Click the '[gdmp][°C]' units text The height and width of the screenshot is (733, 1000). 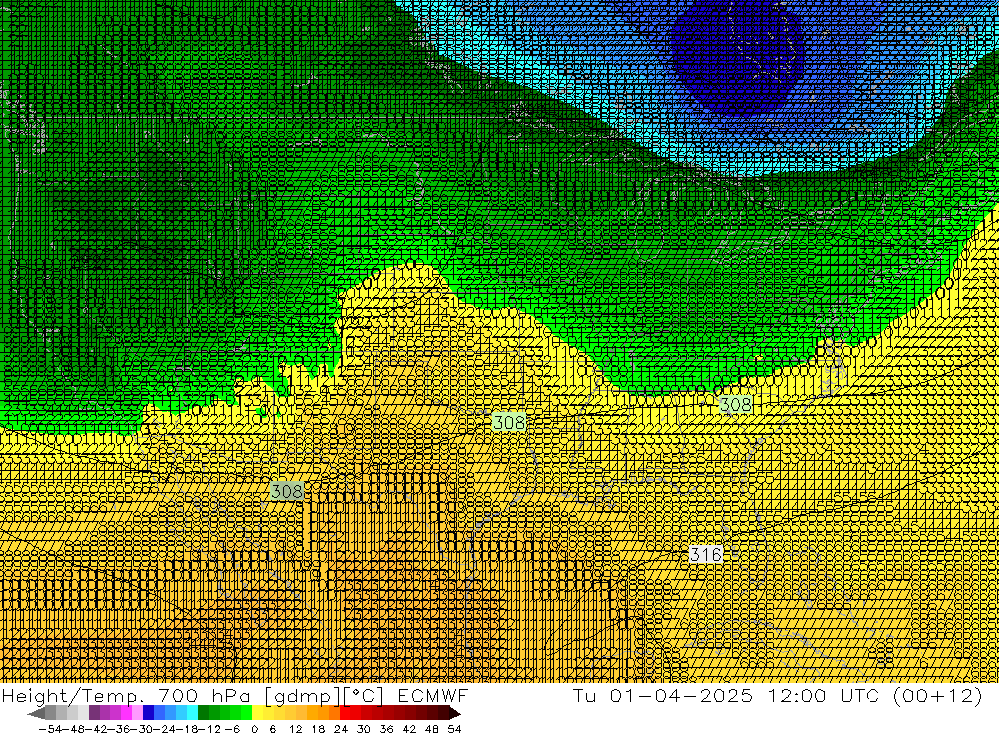(323, 695)
